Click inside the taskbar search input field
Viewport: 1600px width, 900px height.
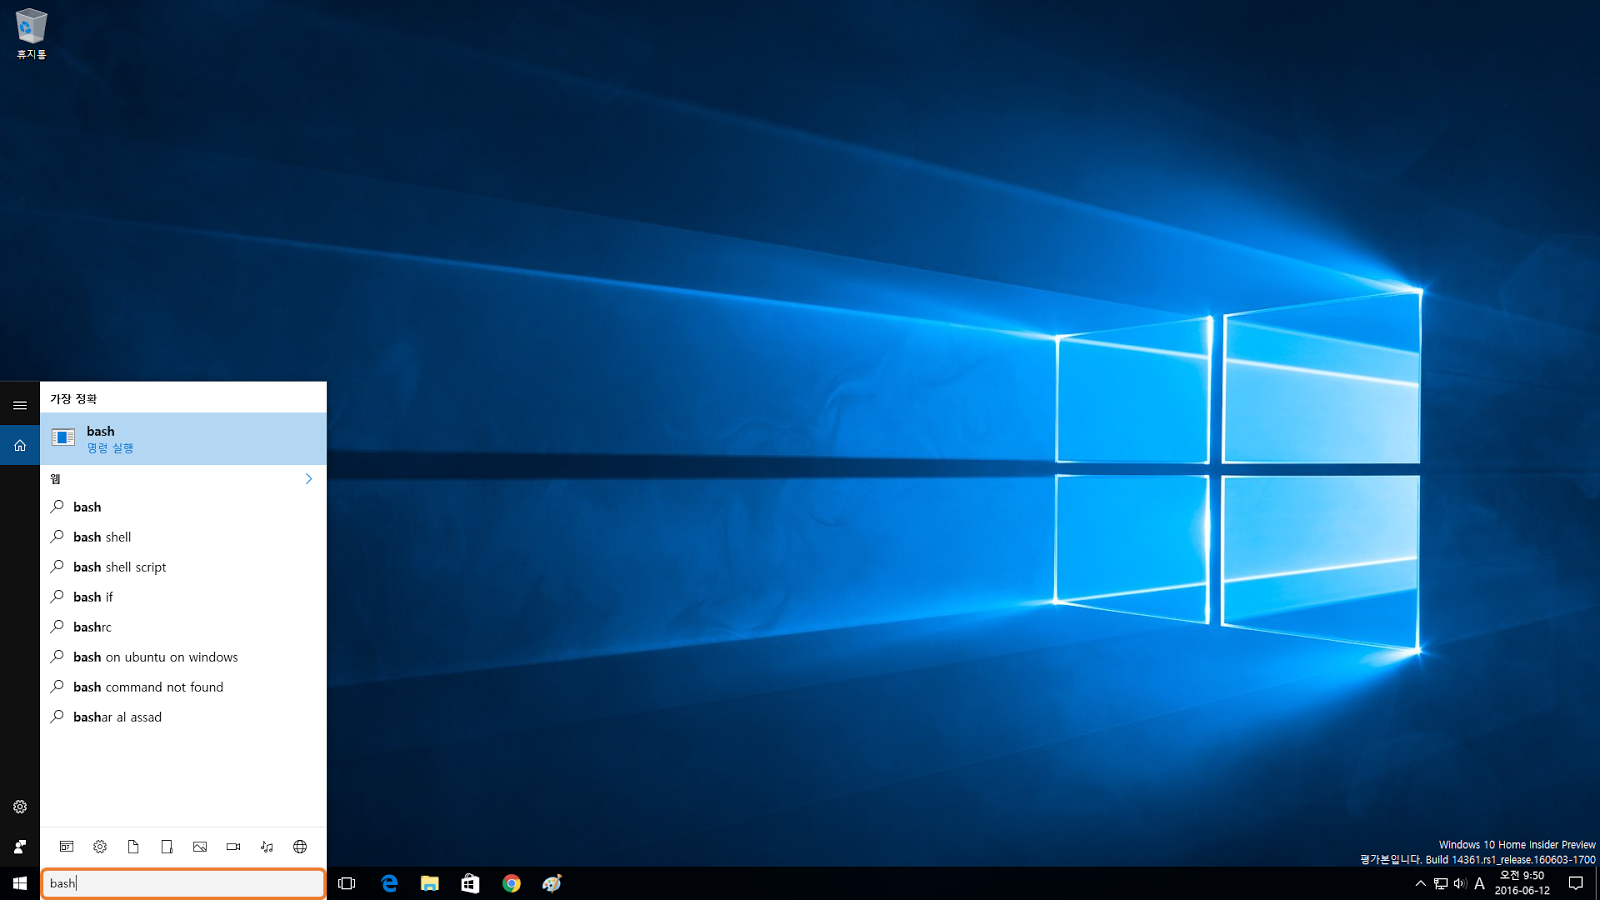[x=183, y=883]
